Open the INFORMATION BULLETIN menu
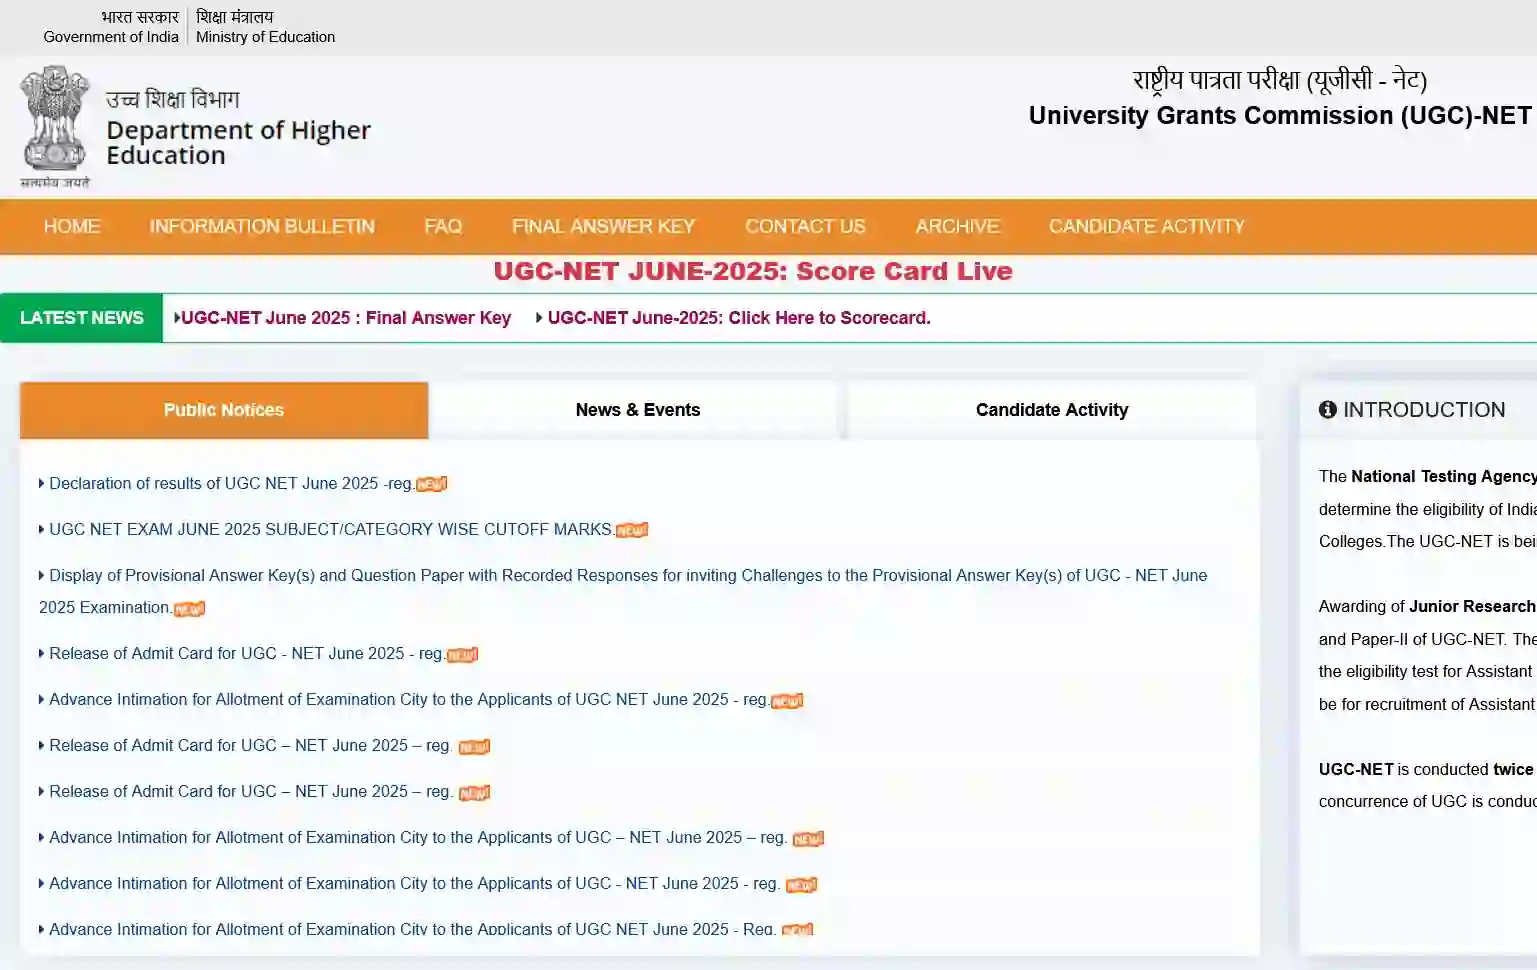Viewport: 1537px width, 970px height. [x=262, y=227]
